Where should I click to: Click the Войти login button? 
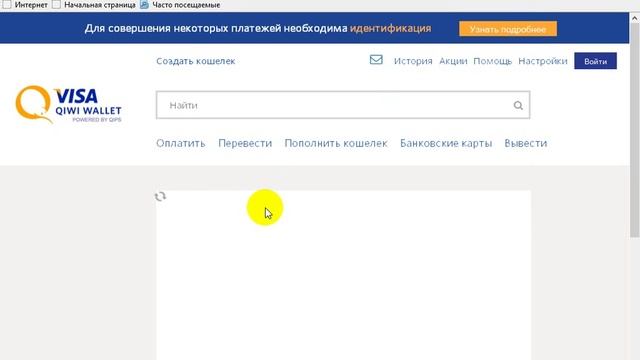click(x=595, y=61)
